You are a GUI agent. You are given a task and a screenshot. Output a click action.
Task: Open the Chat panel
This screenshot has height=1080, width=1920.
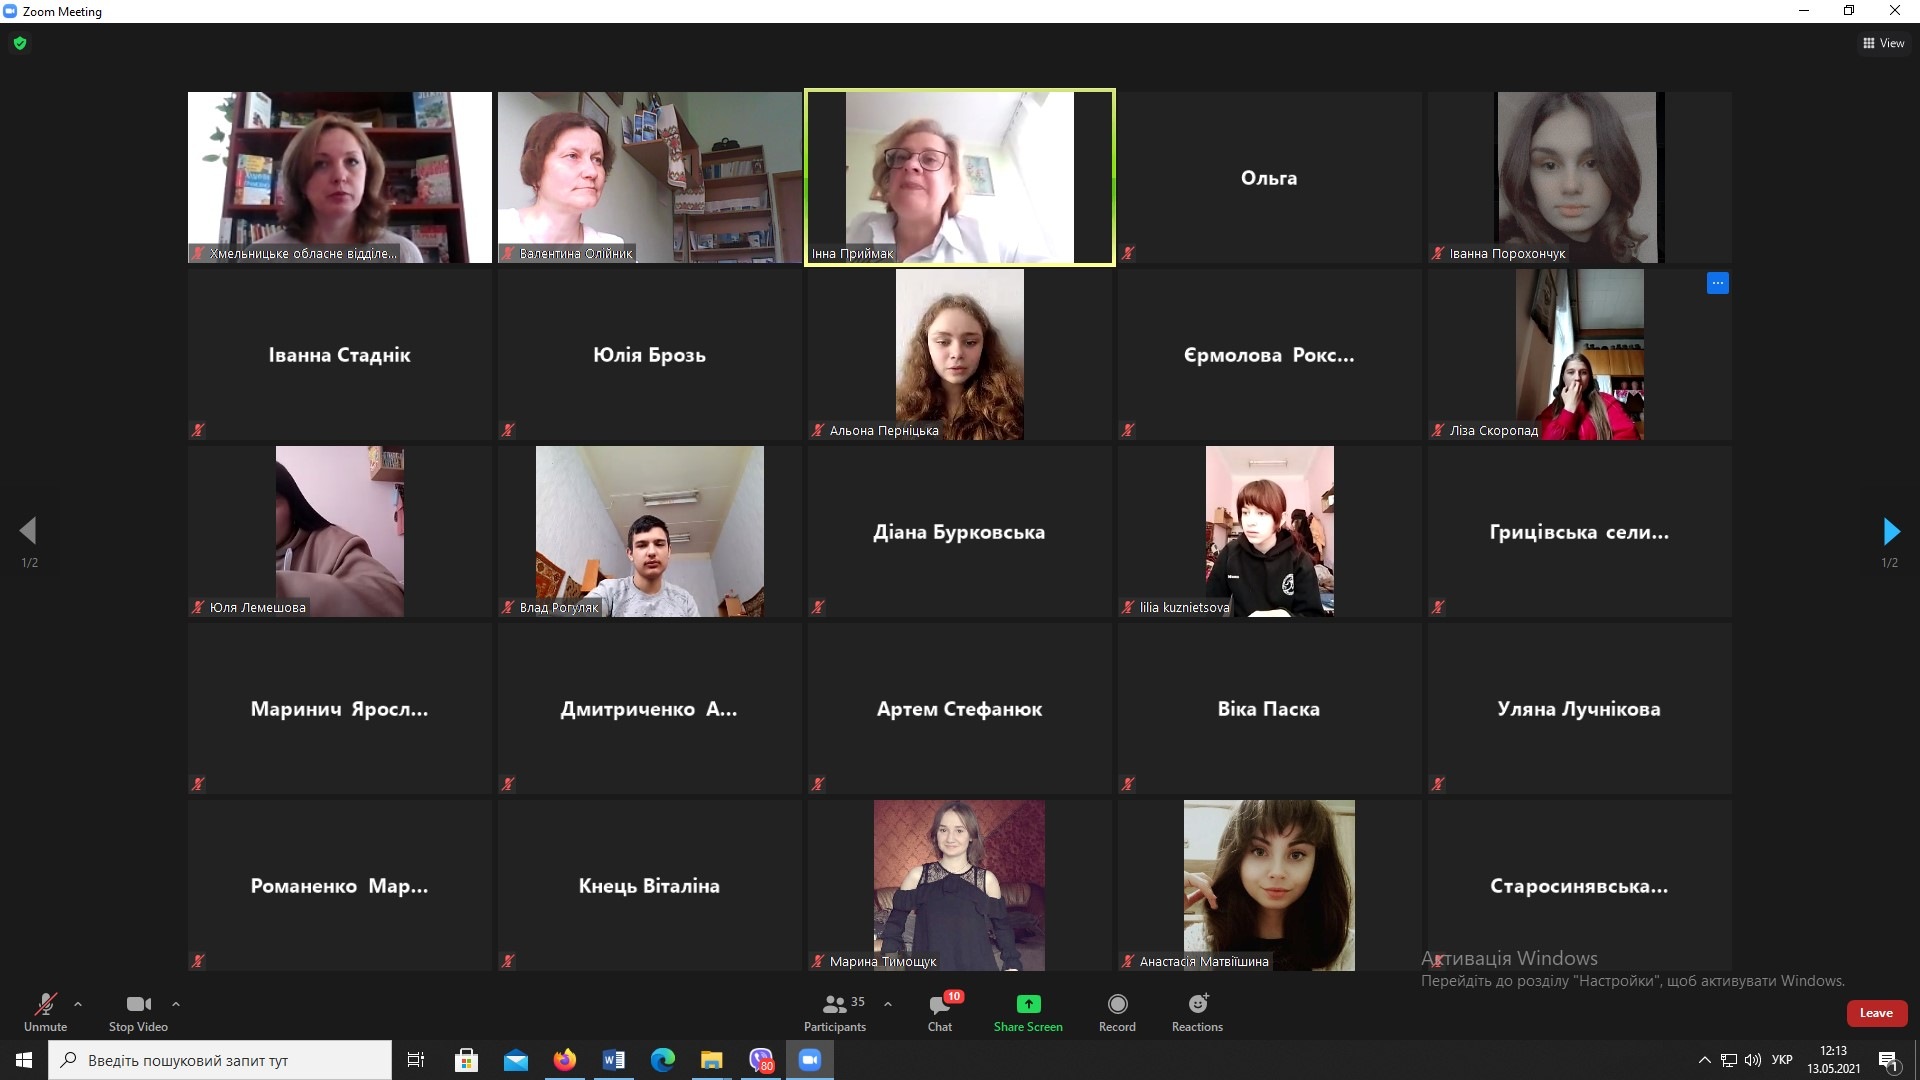940,1005
